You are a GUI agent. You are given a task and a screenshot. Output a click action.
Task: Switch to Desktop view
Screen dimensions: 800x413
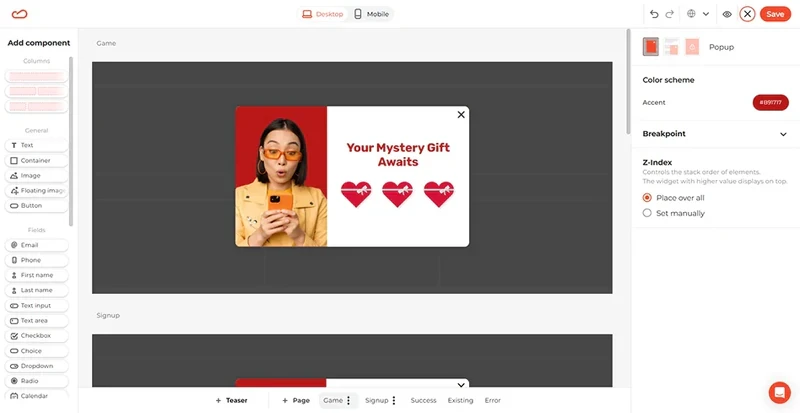(x=322, y=14)
